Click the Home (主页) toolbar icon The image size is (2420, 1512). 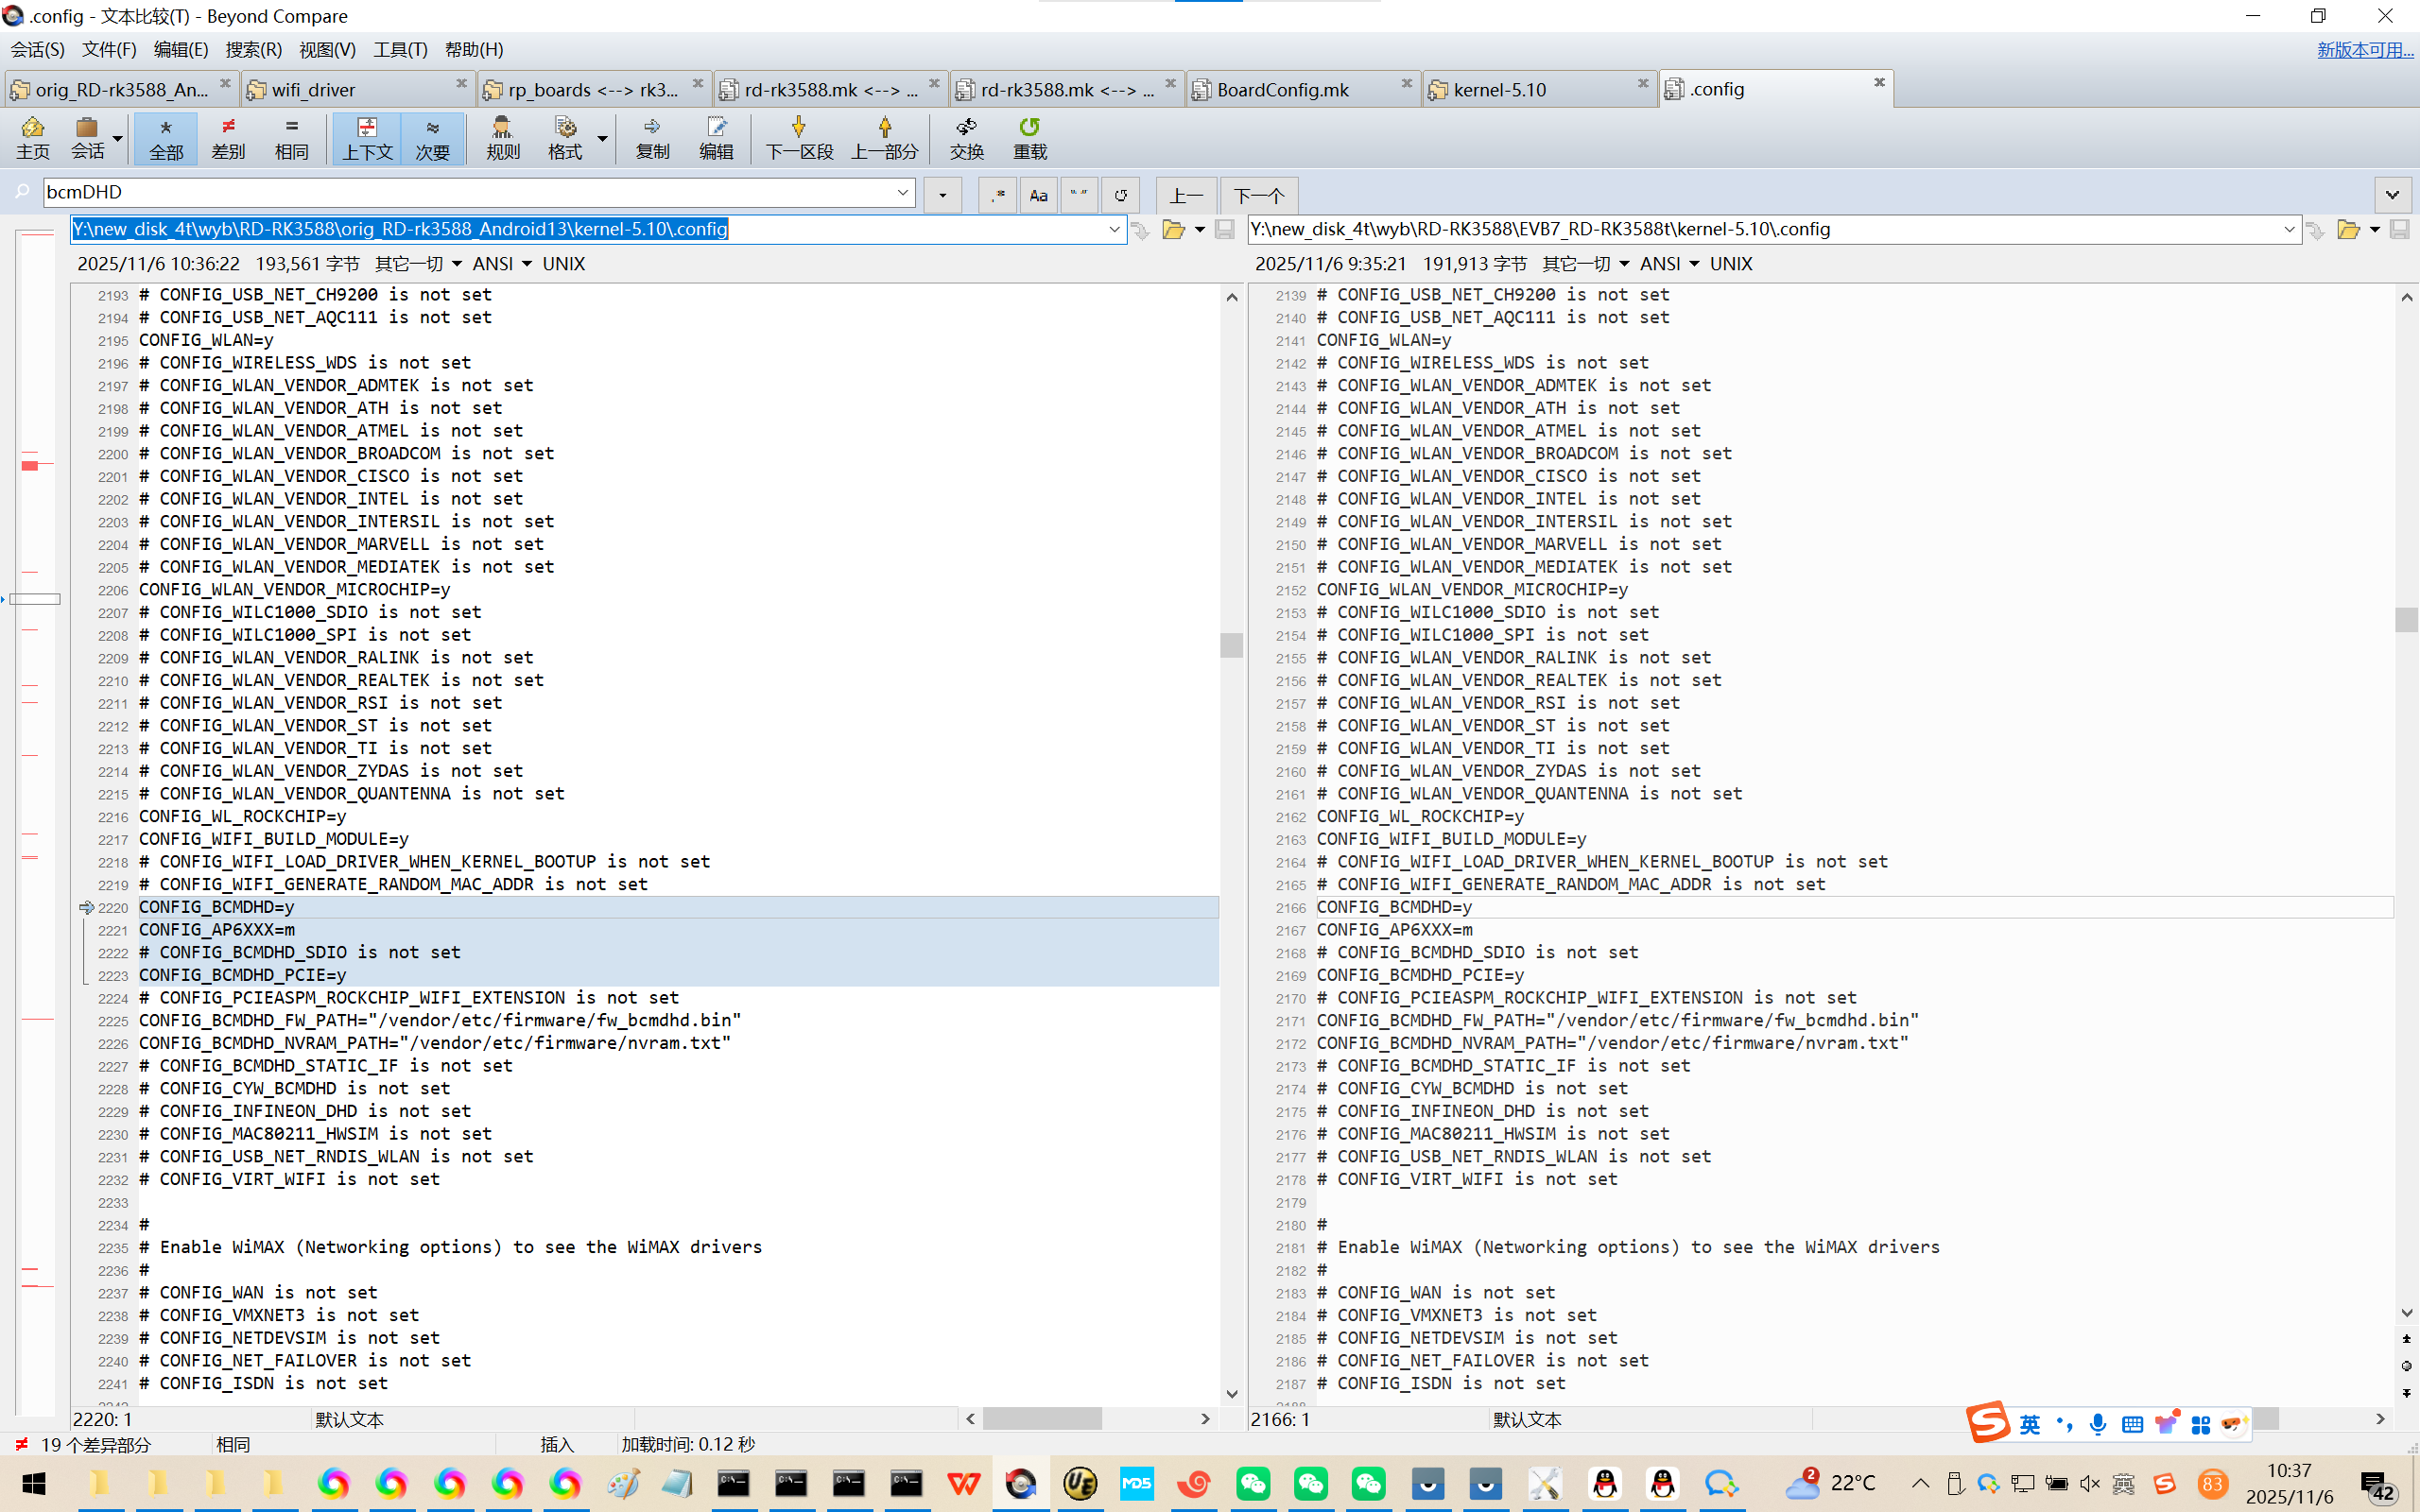[x=32, y=137]
